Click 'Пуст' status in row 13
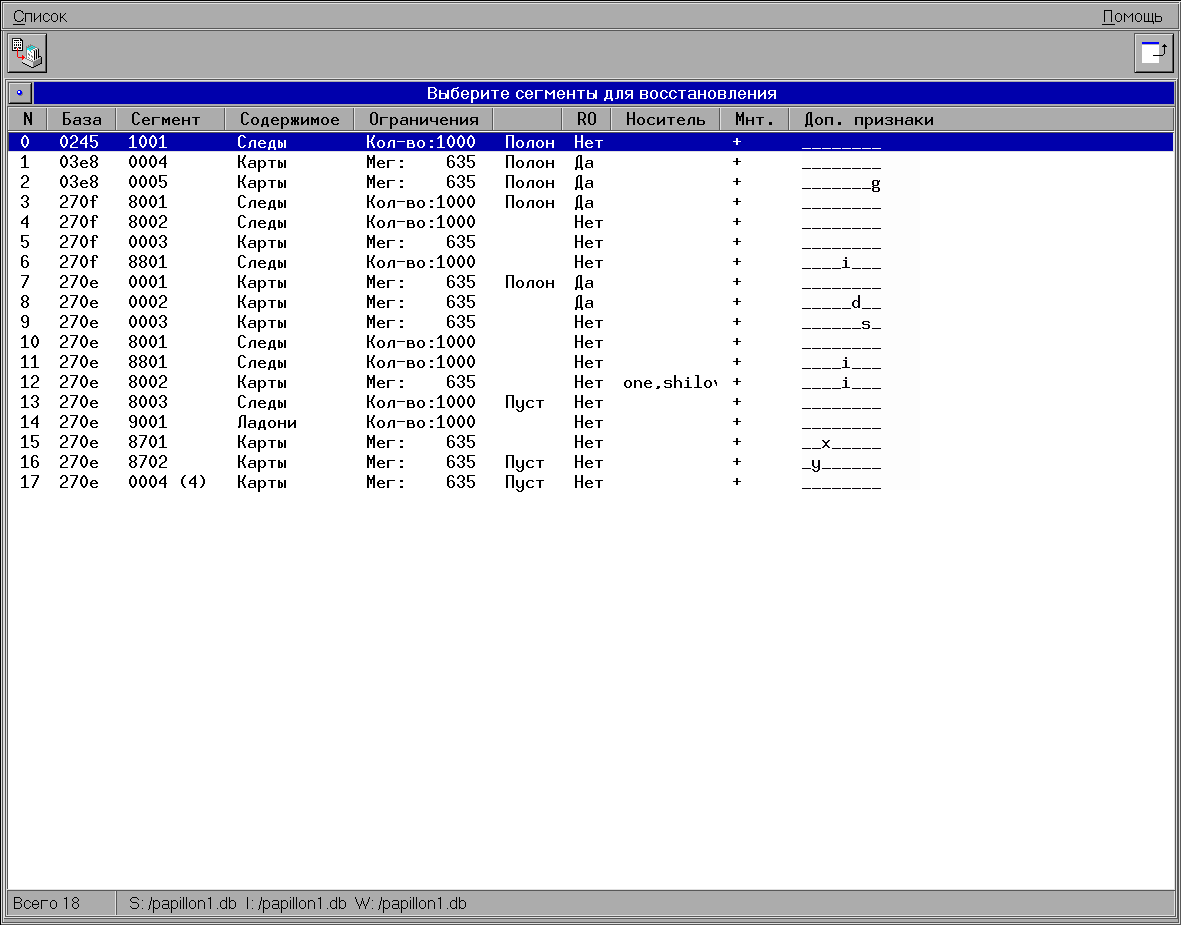The image size is (1181, 925). 524,402
